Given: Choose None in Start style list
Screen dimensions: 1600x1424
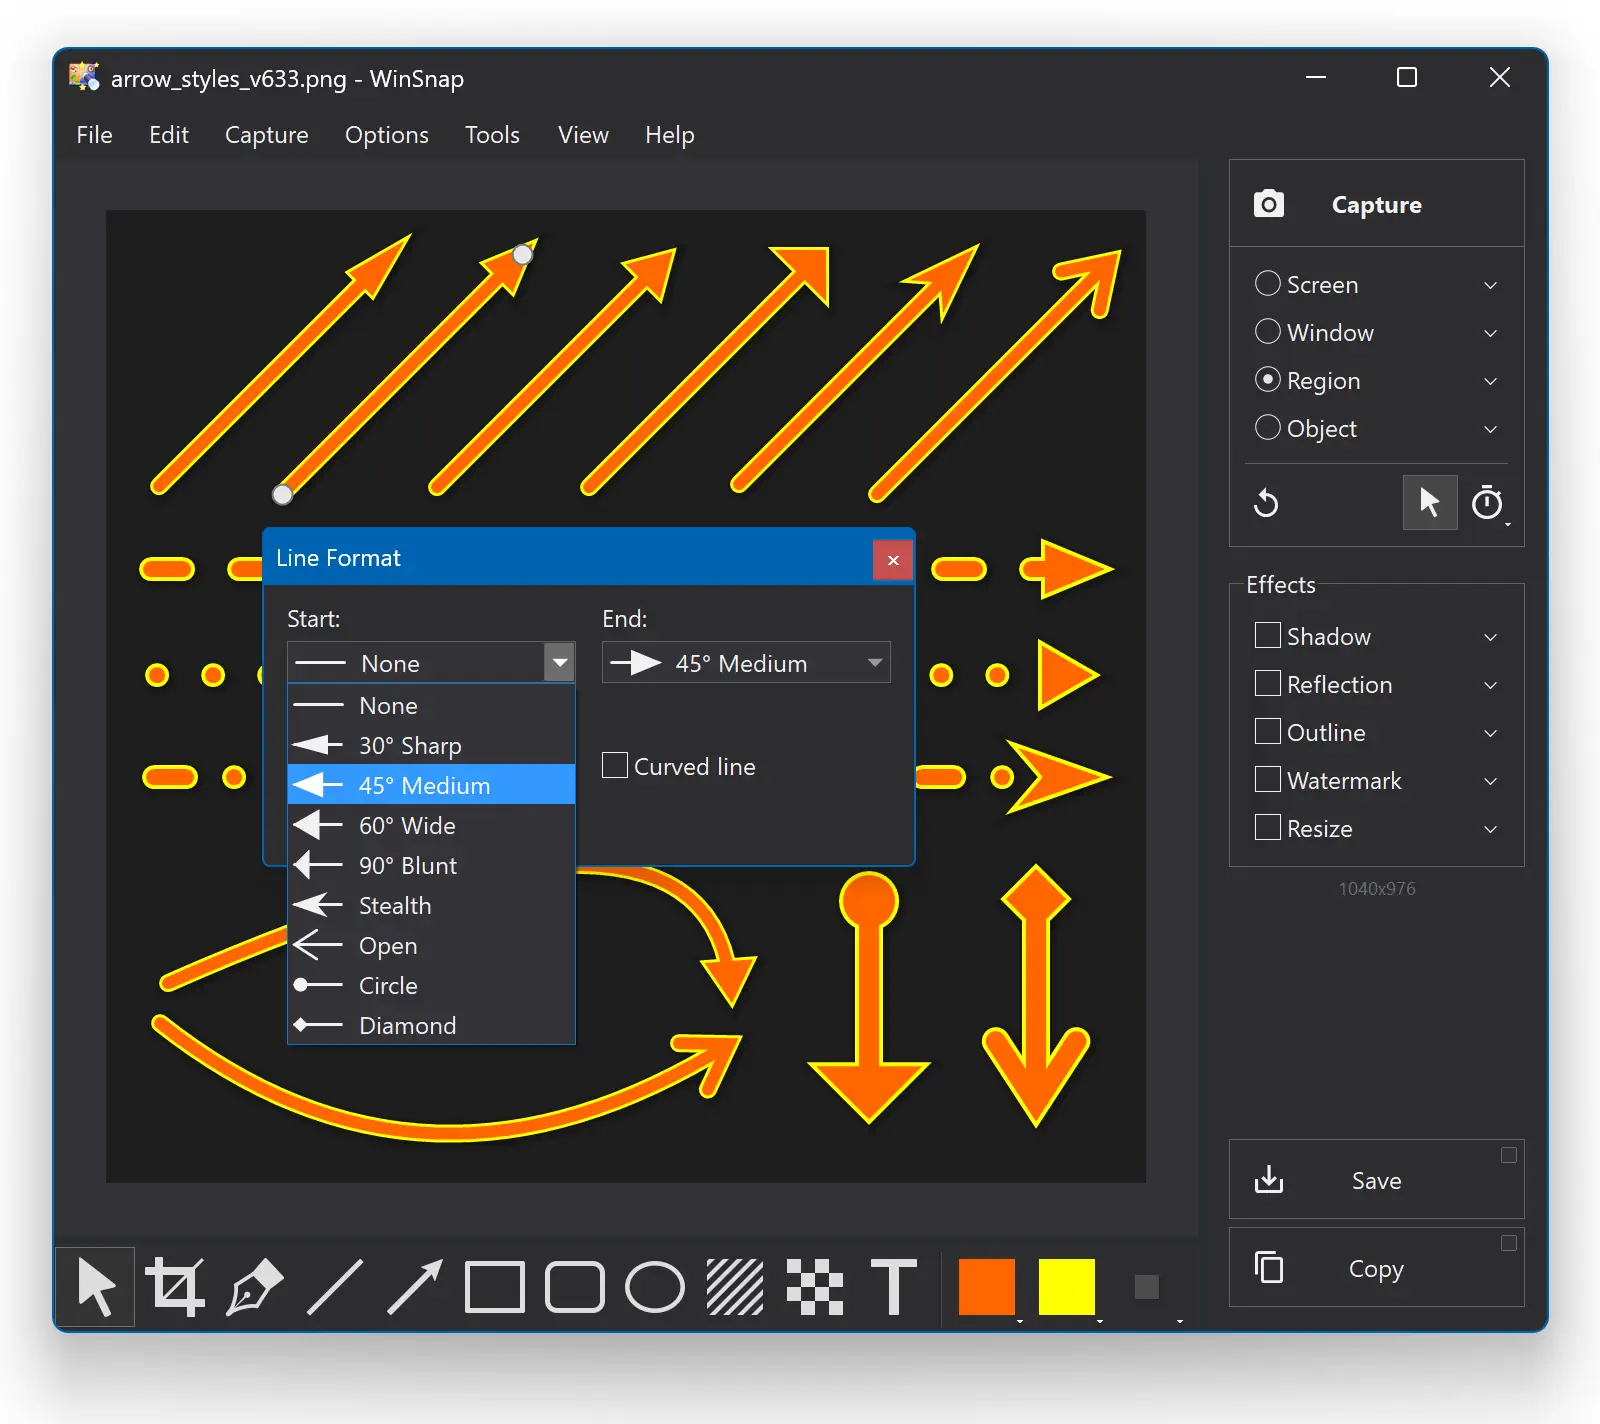Looking at the screenshot, I should (x=431, y=705).
